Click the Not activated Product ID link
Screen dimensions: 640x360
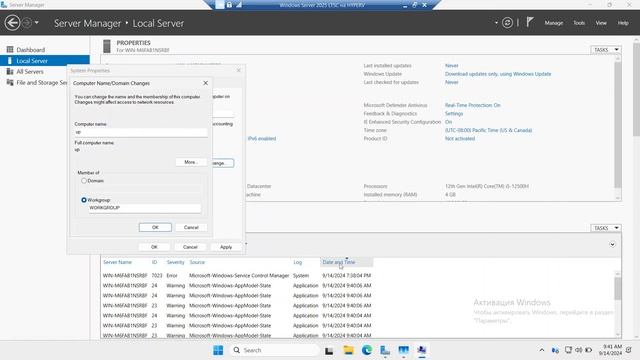pyautogui.click(x=460, y=138)
